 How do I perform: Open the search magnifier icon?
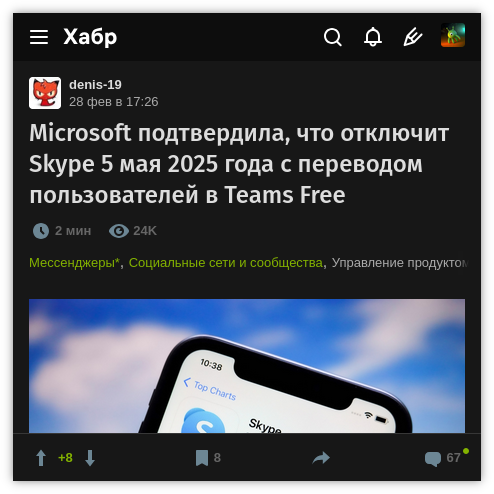[333, 37]
